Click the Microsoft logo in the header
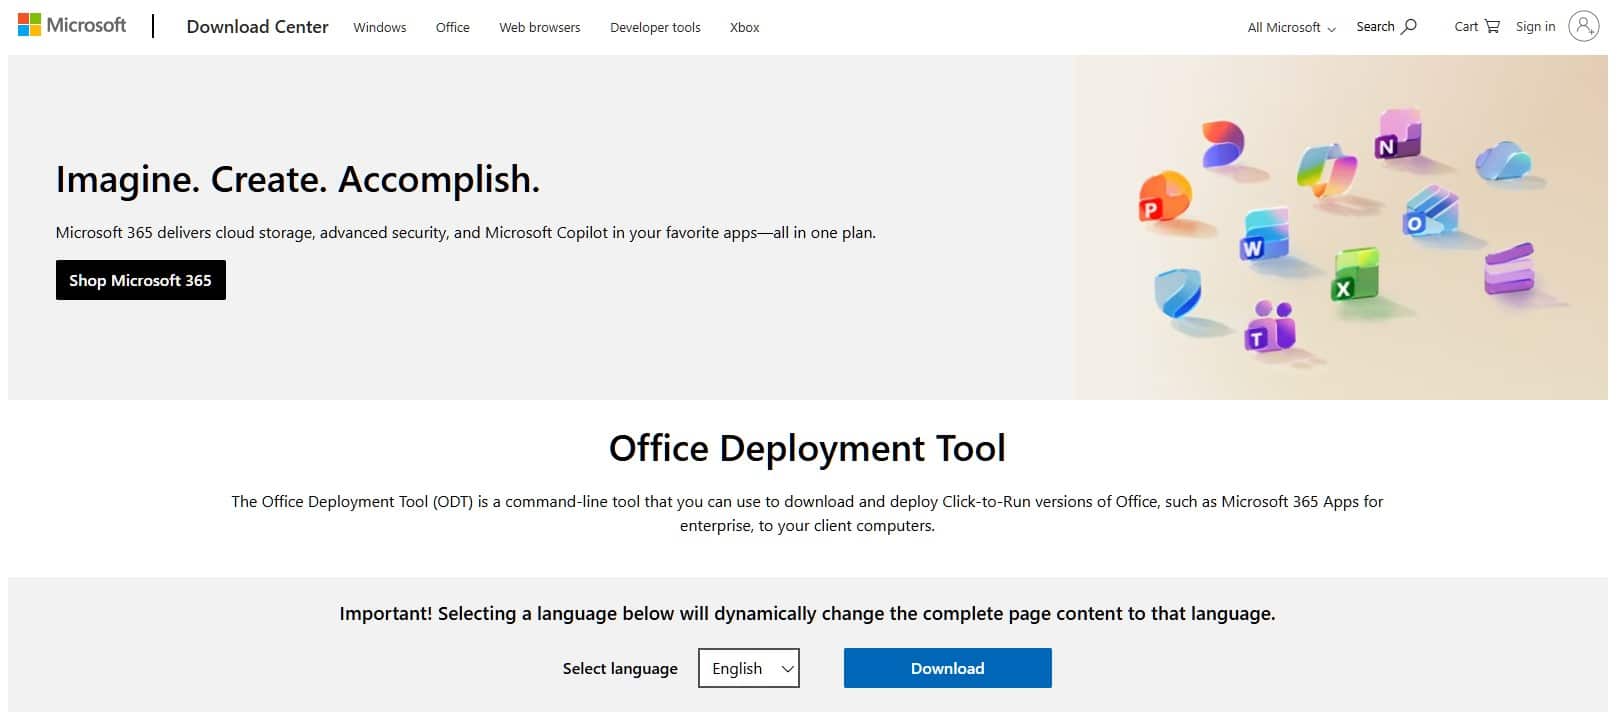 tap(72, 25)
